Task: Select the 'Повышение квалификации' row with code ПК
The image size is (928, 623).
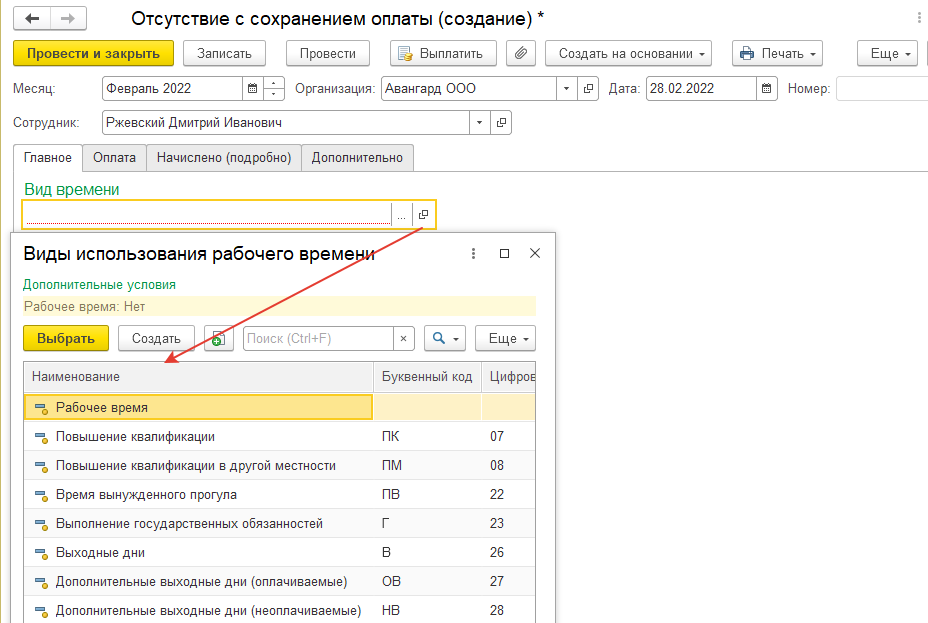Action: [x=279, y=437]
